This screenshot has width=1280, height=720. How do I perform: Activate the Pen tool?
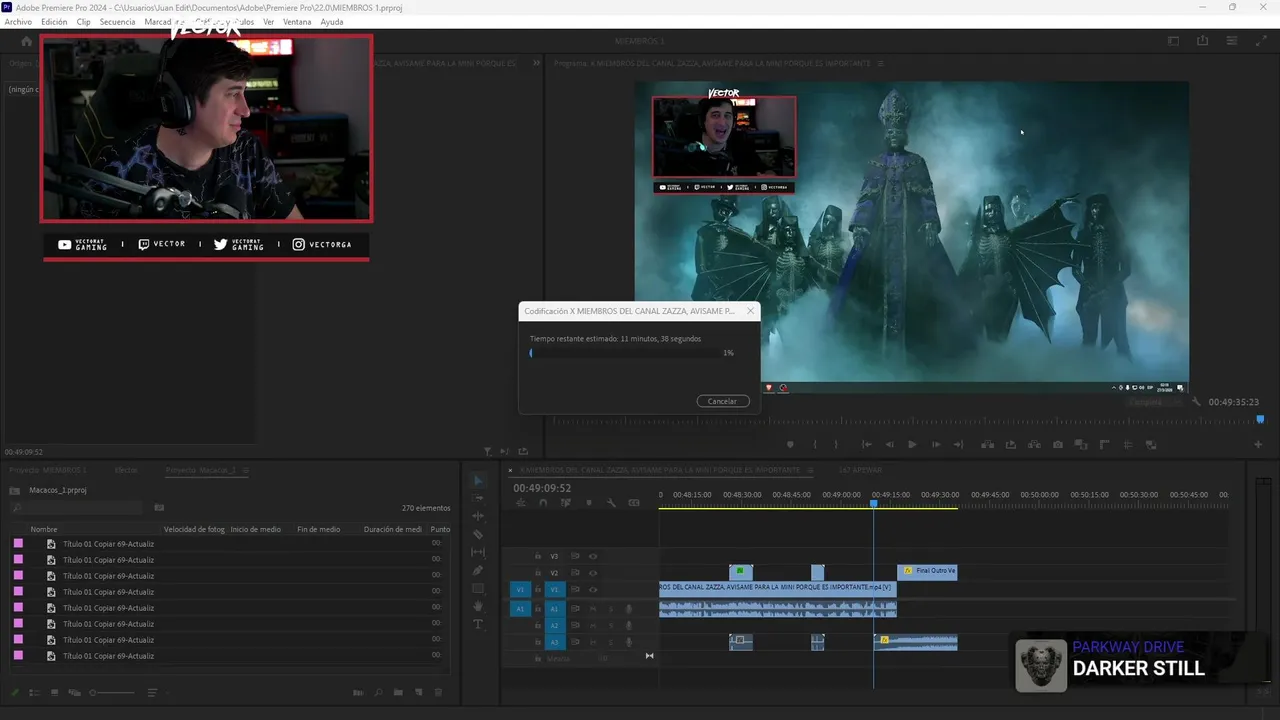pos(478,570)
